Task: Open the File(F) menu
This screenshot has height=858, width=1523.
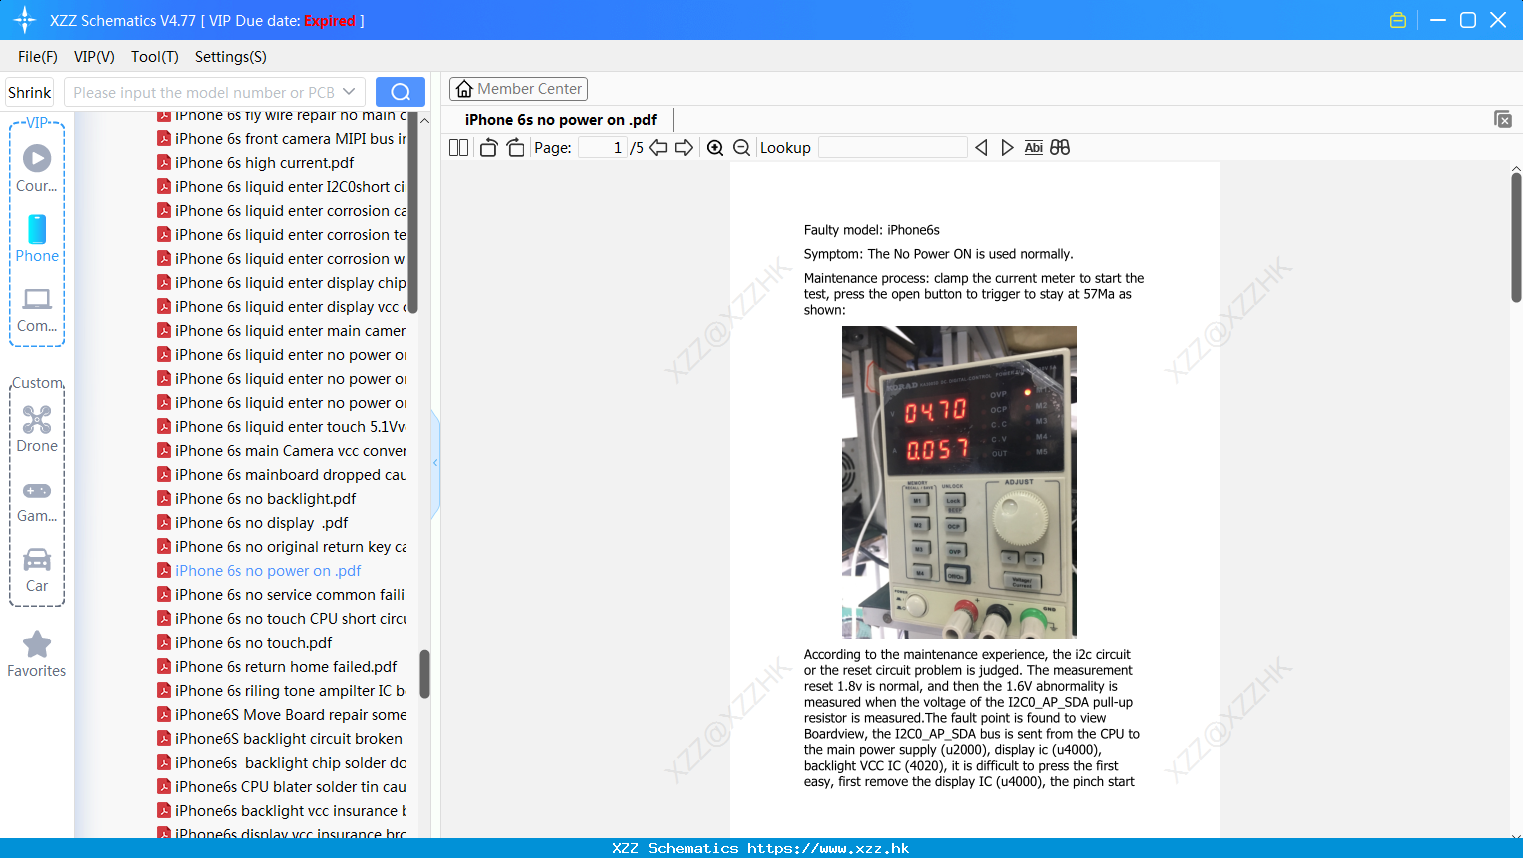Action: (x=38, y=57)
